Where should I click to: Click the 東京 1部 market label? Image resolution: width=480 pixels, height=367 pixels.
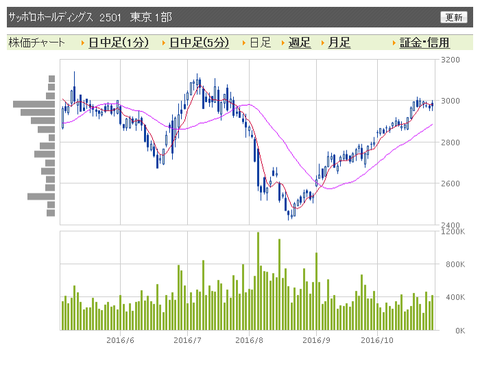click(x=151, y=17)
